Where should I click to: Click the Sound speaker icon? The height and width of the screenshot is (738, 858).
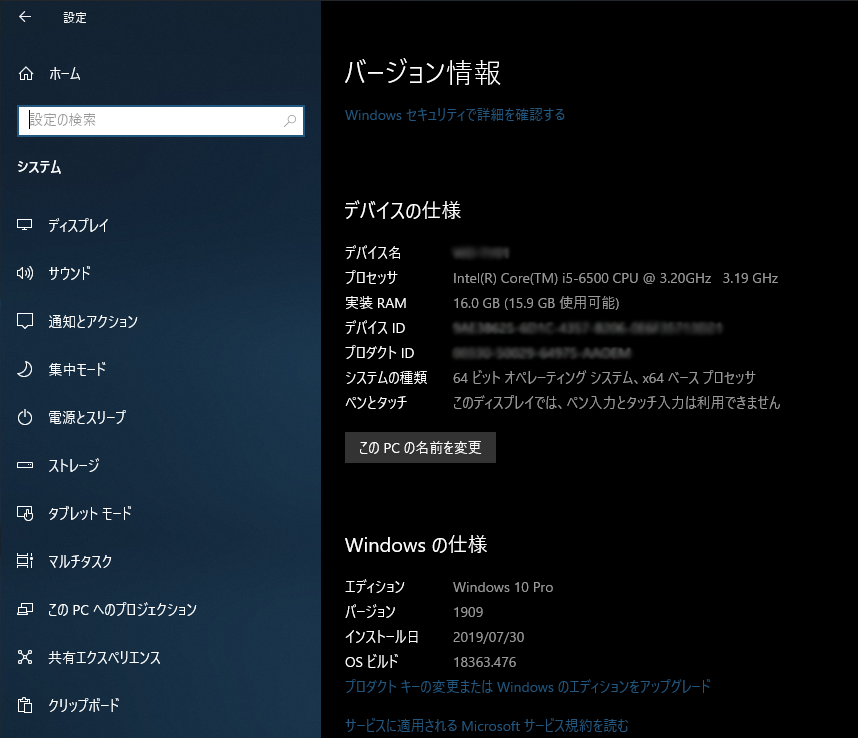[x=25, y=272]
